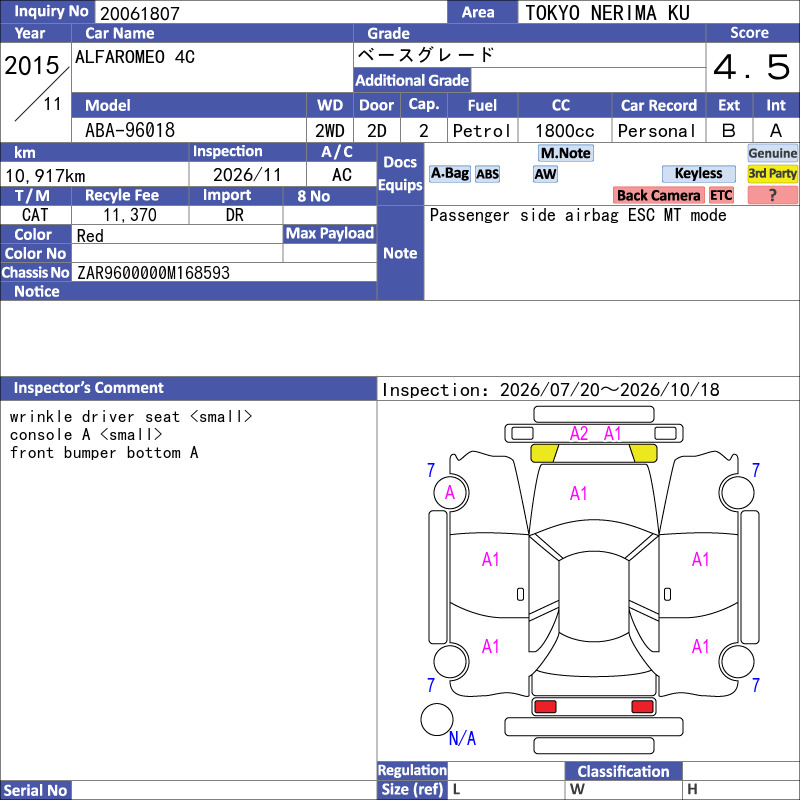Click the A-Bag equipment badge

pyautogui.click(x=449, y=174)
